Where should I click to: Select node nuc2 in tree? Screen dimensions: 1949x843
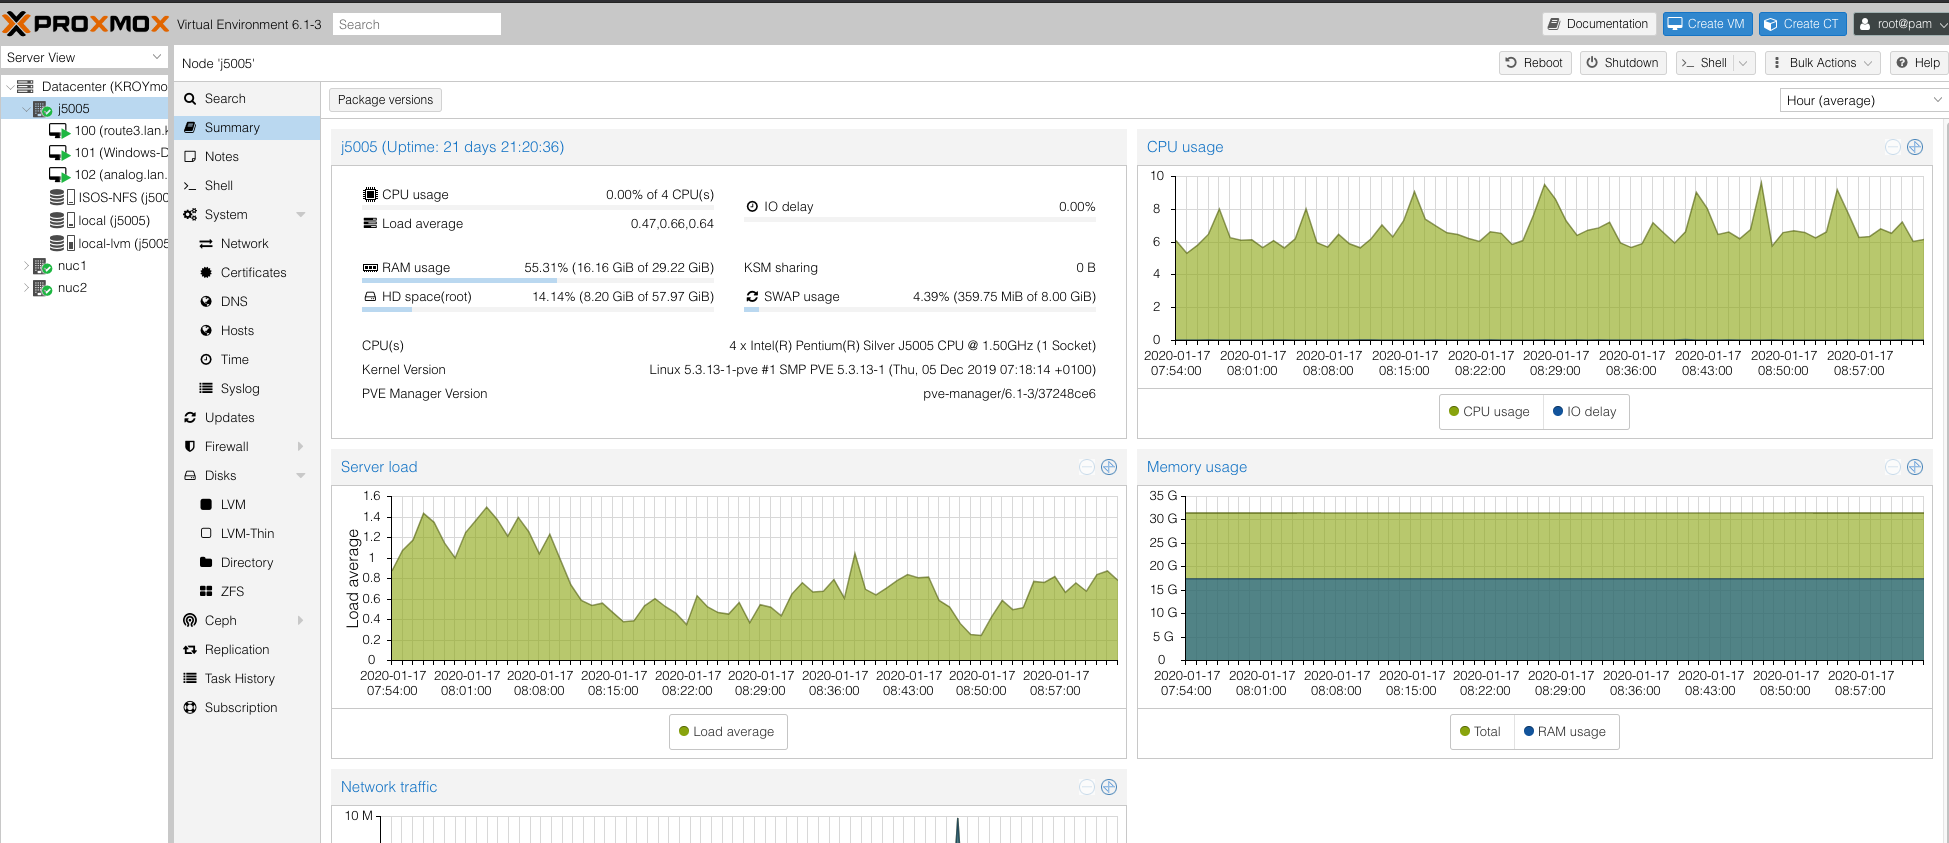point(72,288)
